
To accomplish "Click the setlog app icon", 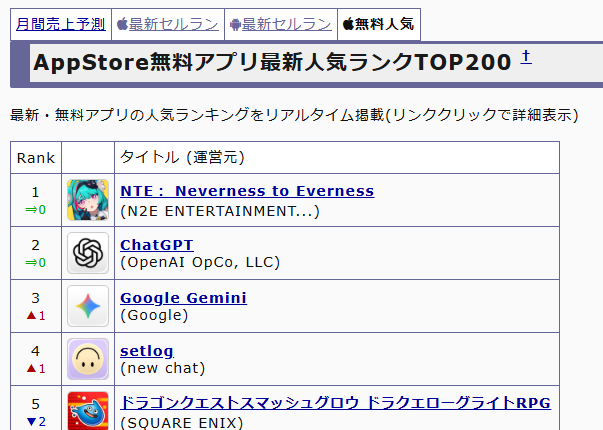I will pyautogui.click(x=88, y=359).
